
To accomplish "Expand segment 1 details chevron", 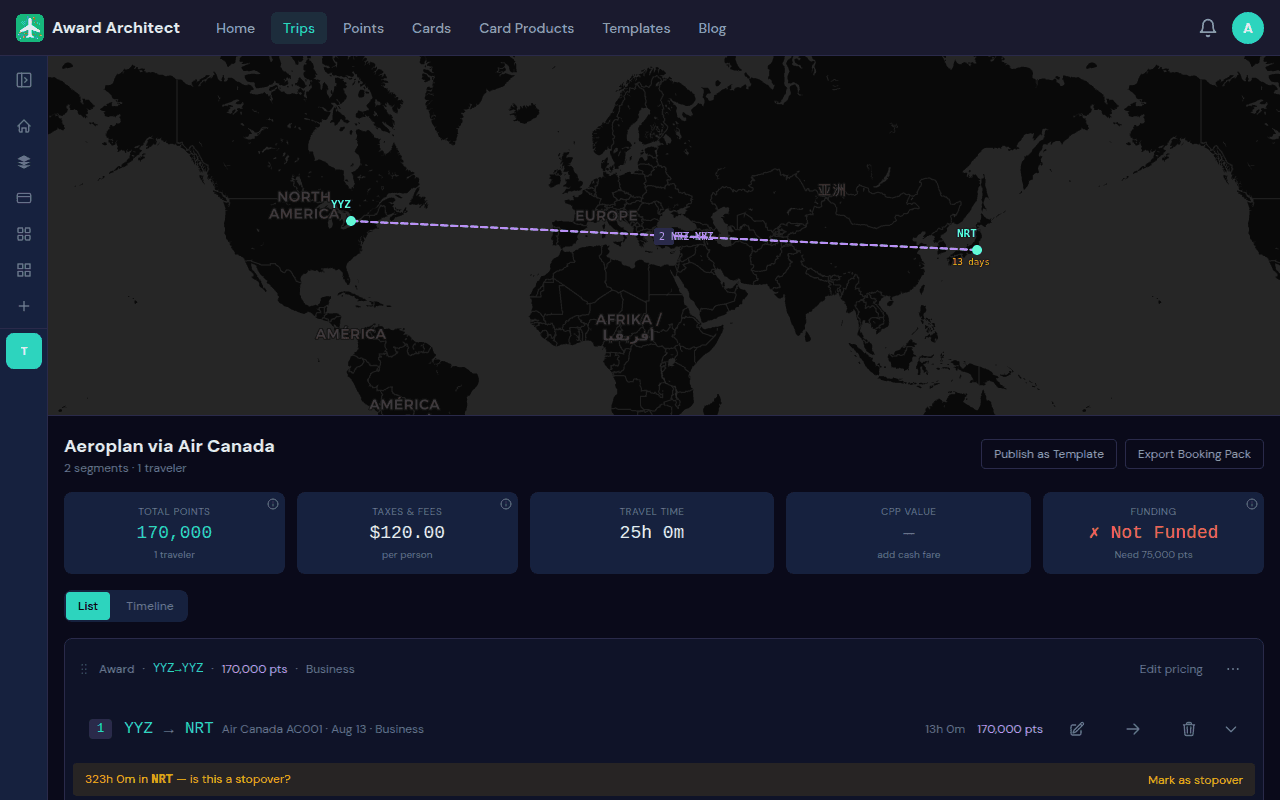I will tap(1231, 729).
